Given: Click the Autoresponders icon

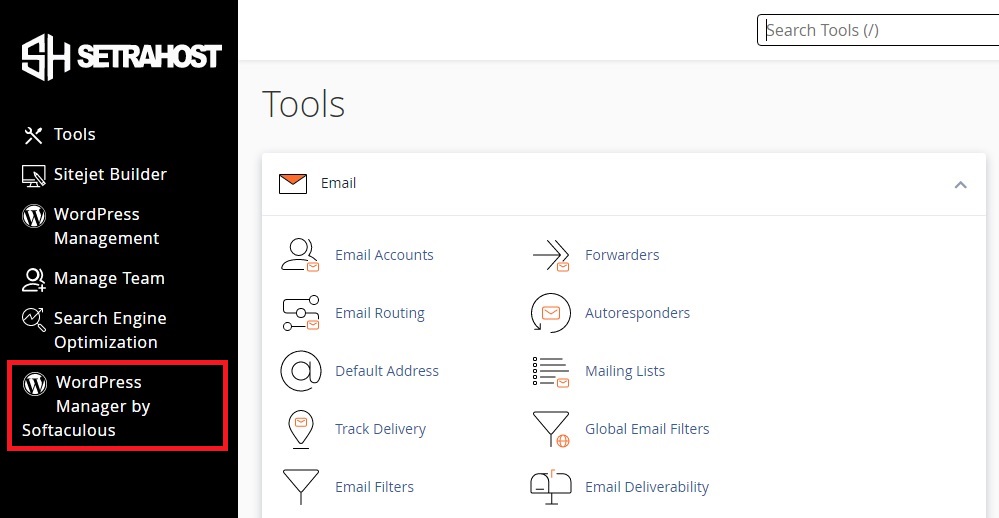Looking at the screenshot, I should pyautogui.click(x=550, y=313).
